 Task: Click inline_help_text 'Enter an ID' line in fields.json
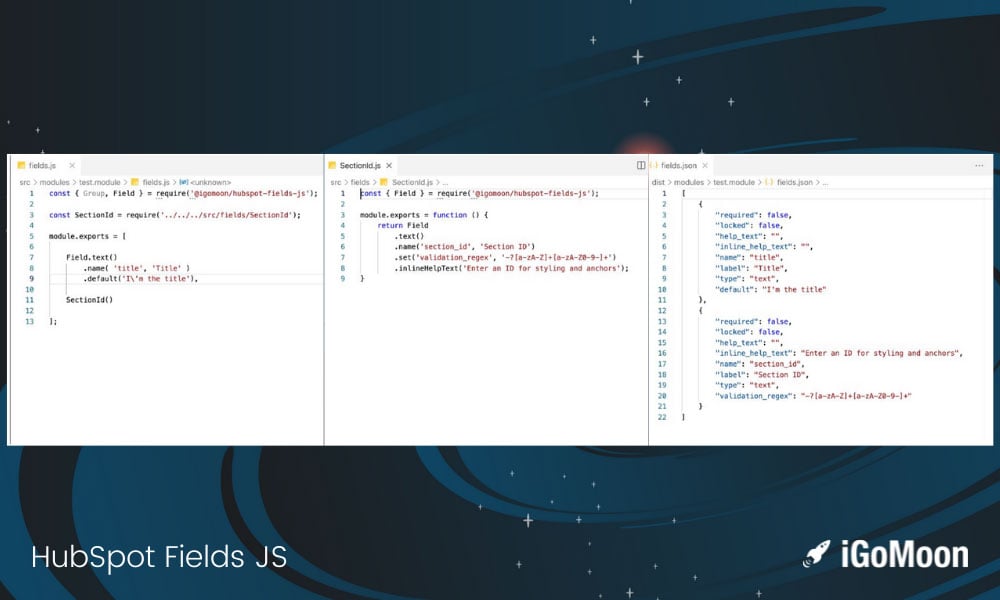tap(839, 353)
